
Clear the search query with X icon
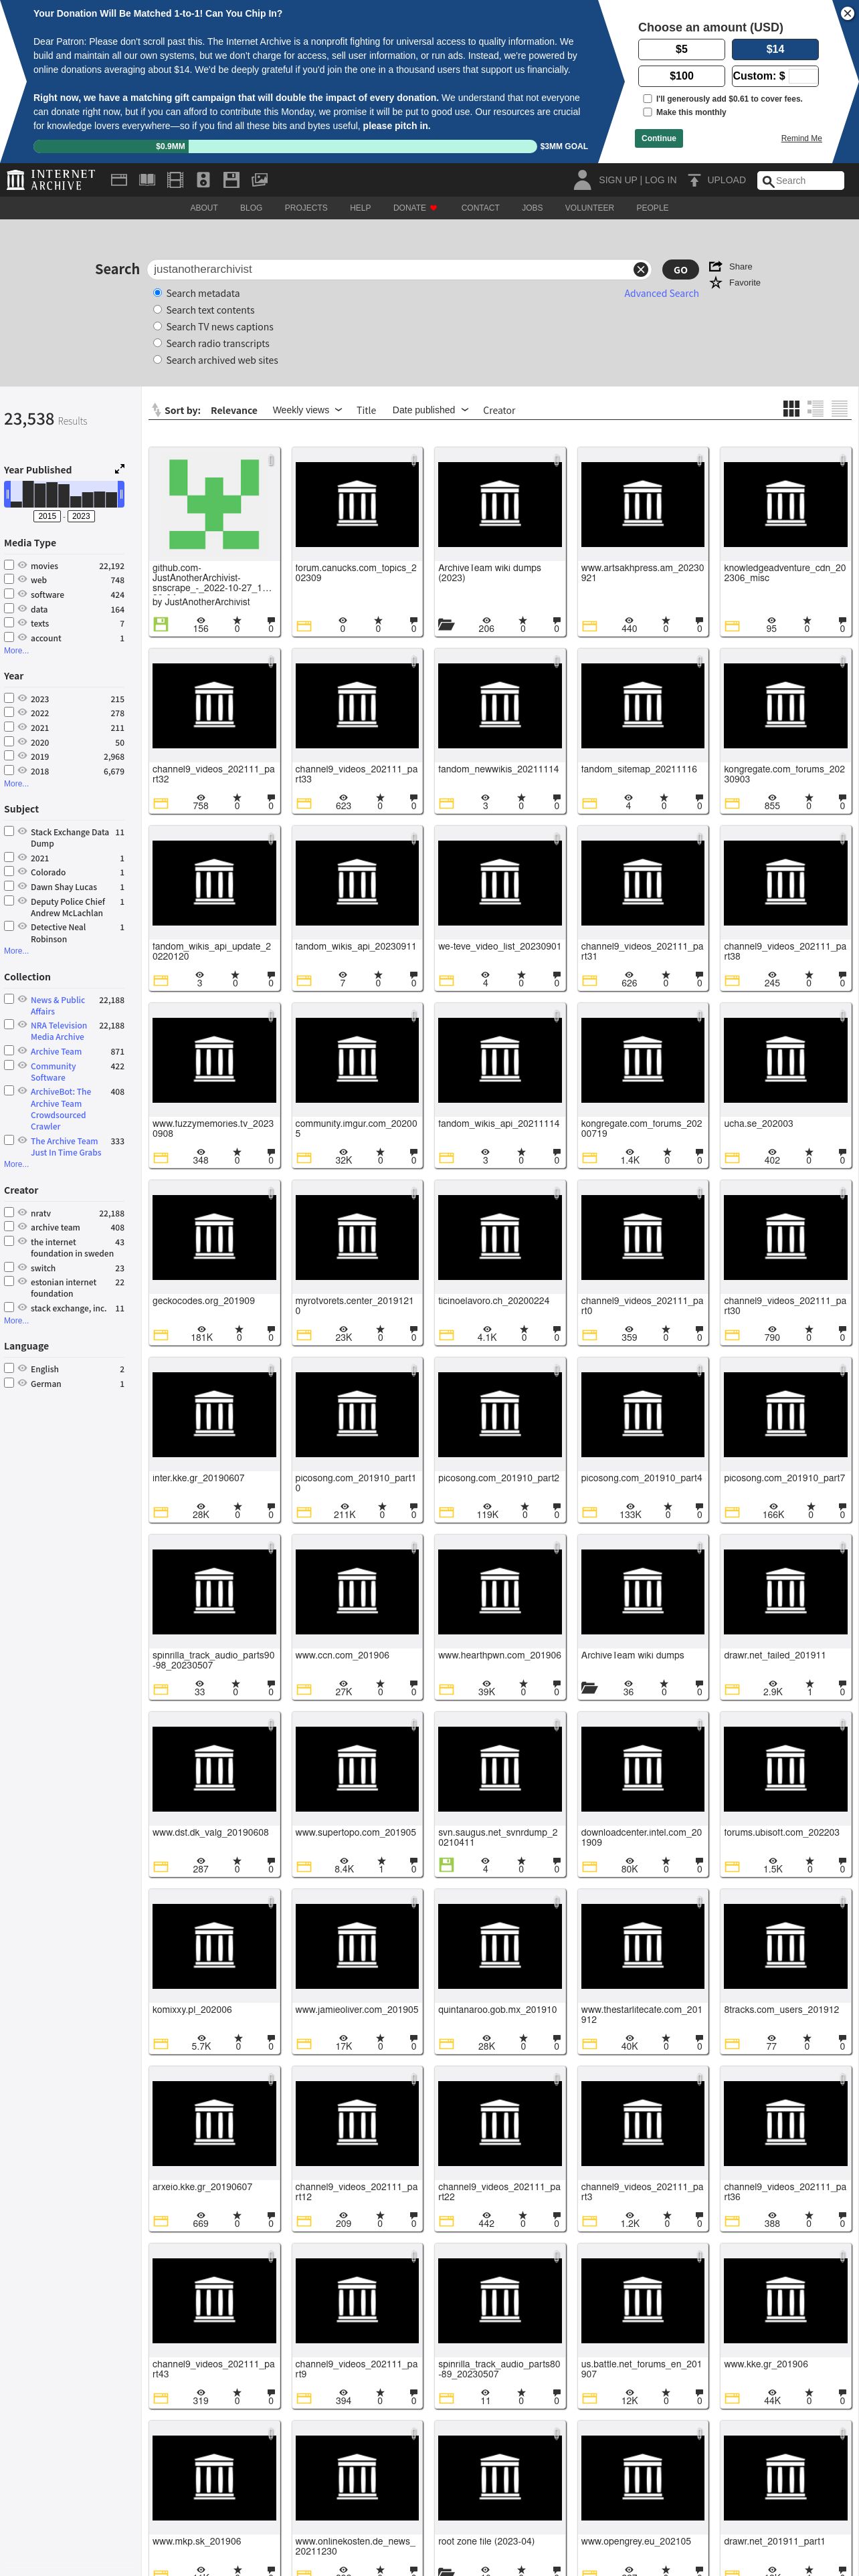[x=640, y=270]
